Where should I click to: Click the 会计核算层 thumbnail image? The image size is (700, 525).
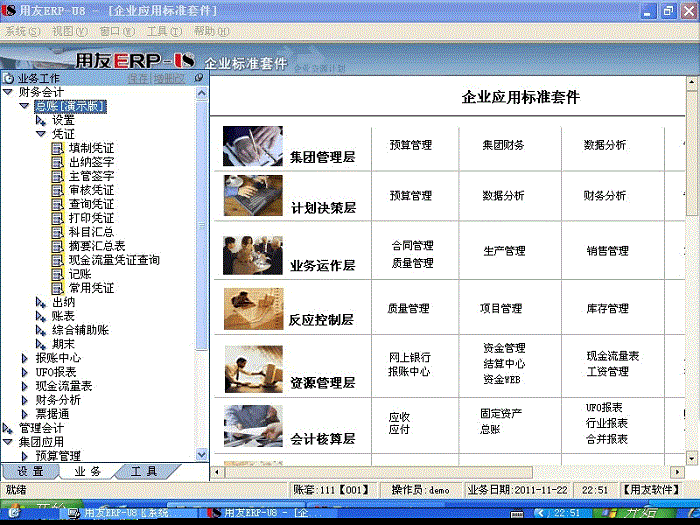(x=253, y=426)
